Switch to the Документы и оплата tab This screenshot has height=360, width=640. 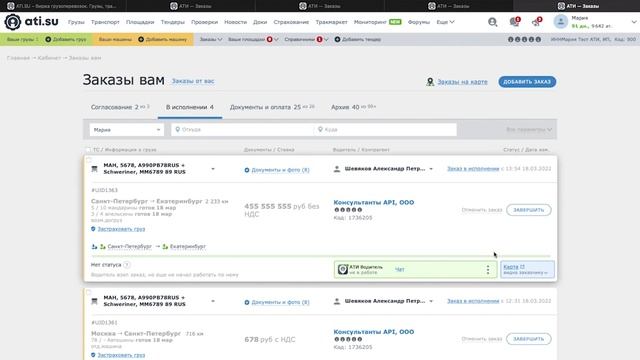point(272,107)
